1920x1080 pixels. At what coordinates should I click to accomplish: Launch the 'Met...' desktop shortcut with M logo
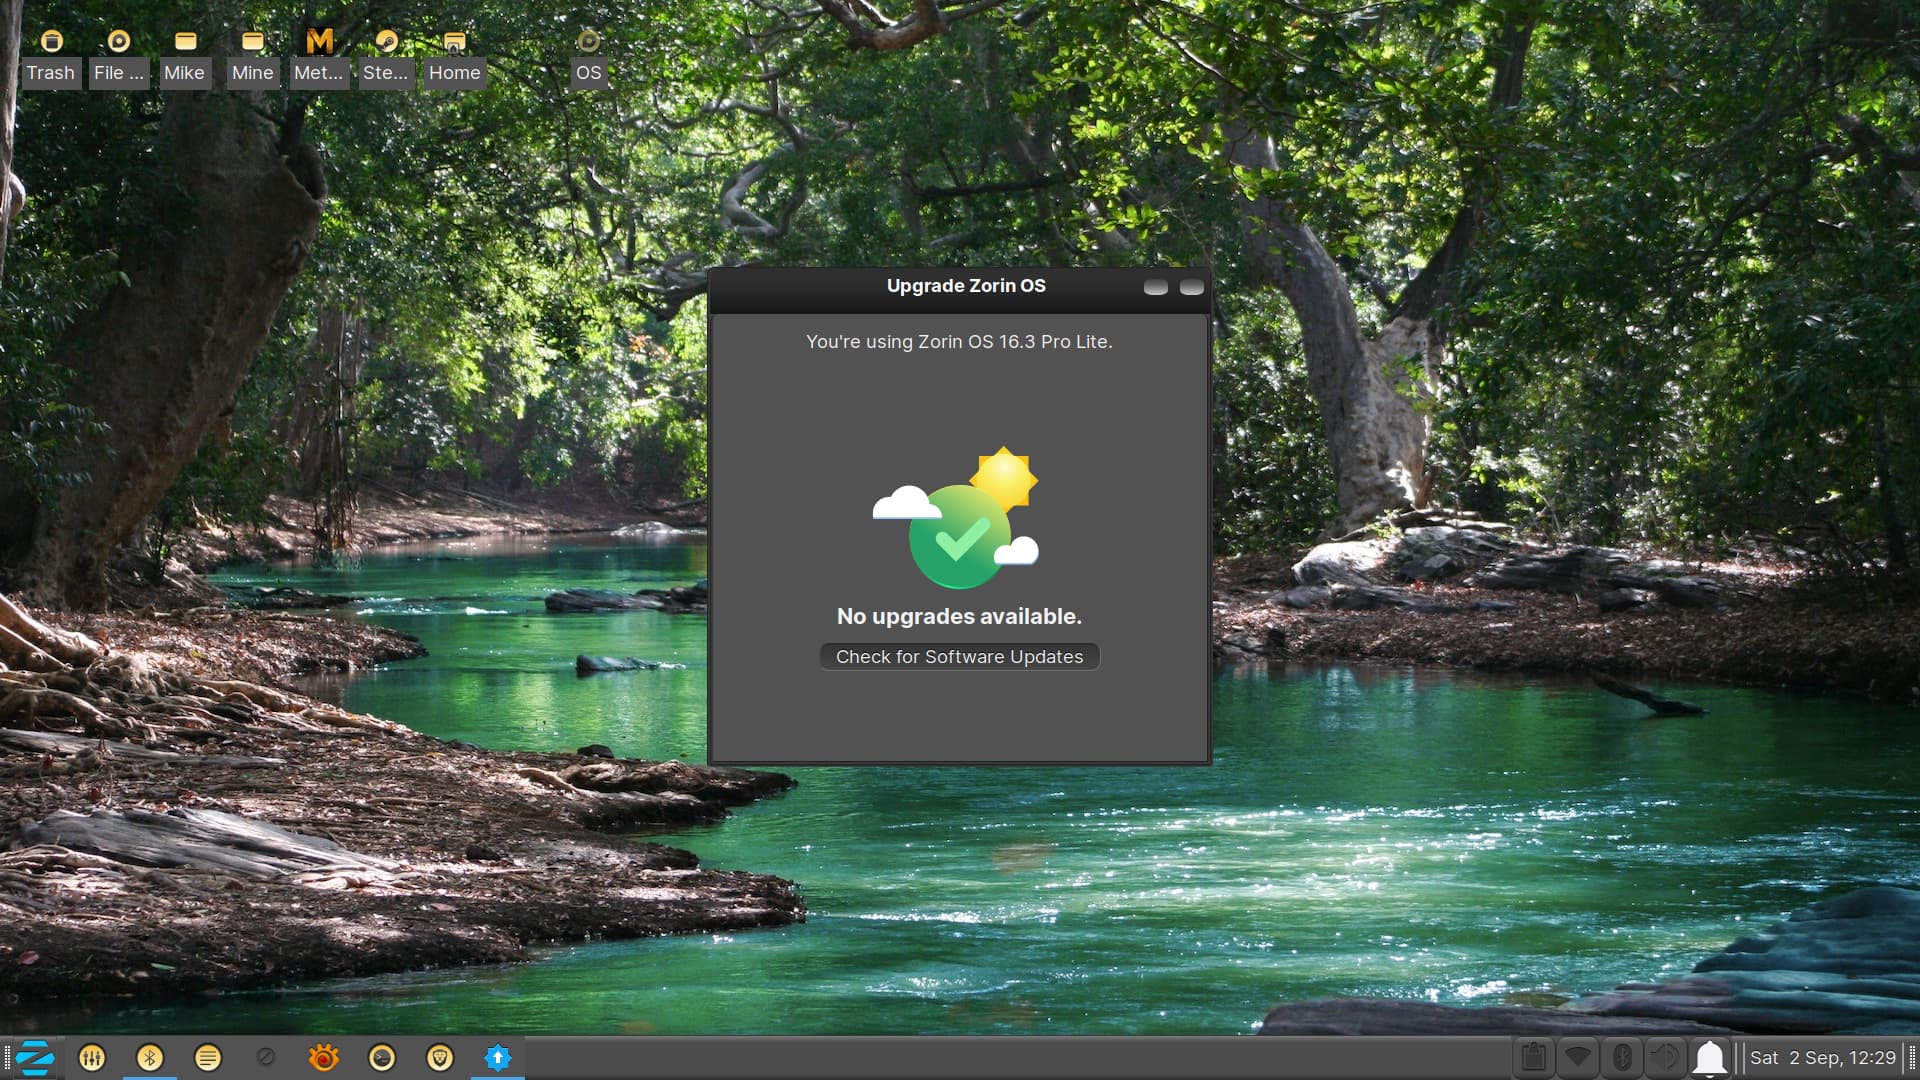point(319,57)
